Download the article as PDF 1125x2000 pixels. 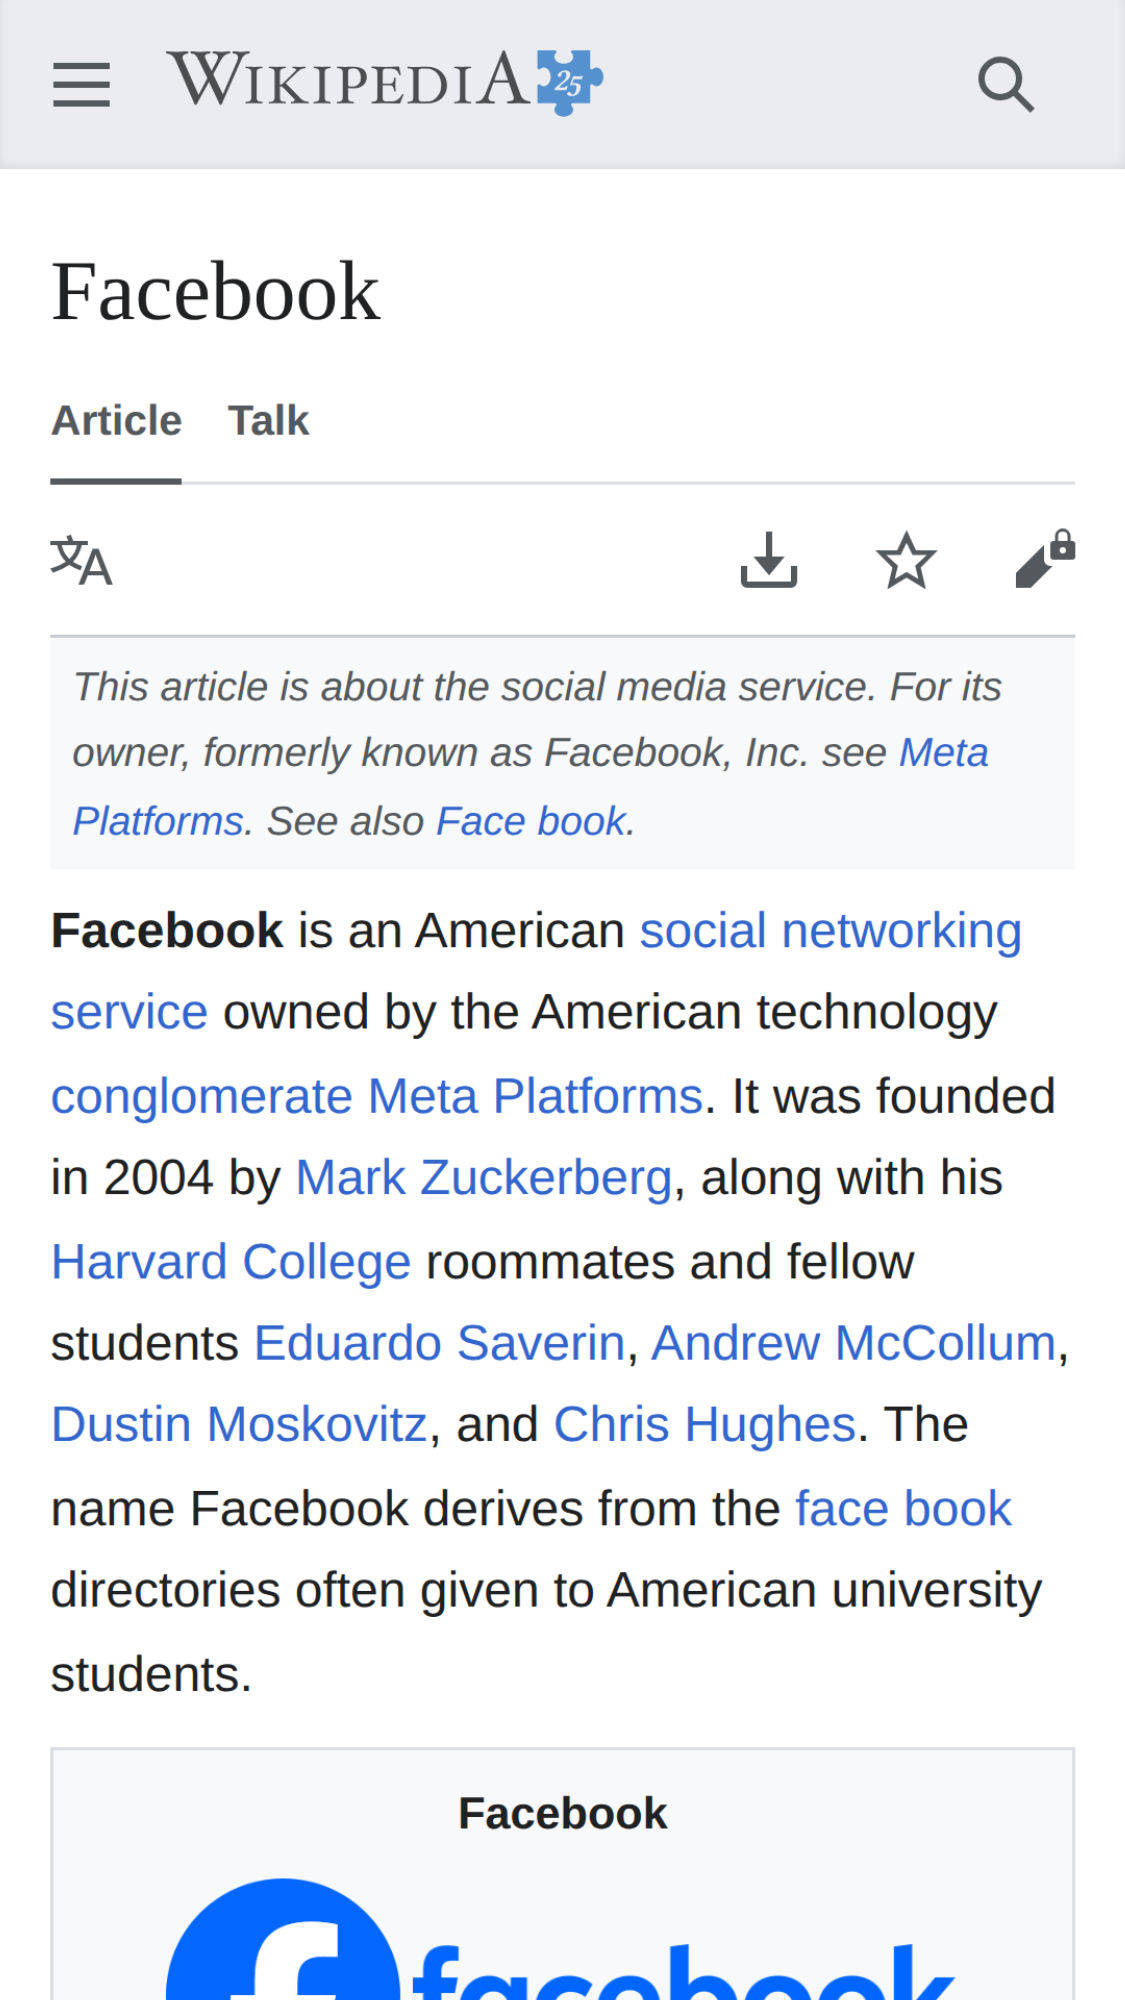(x=768, y=560)
